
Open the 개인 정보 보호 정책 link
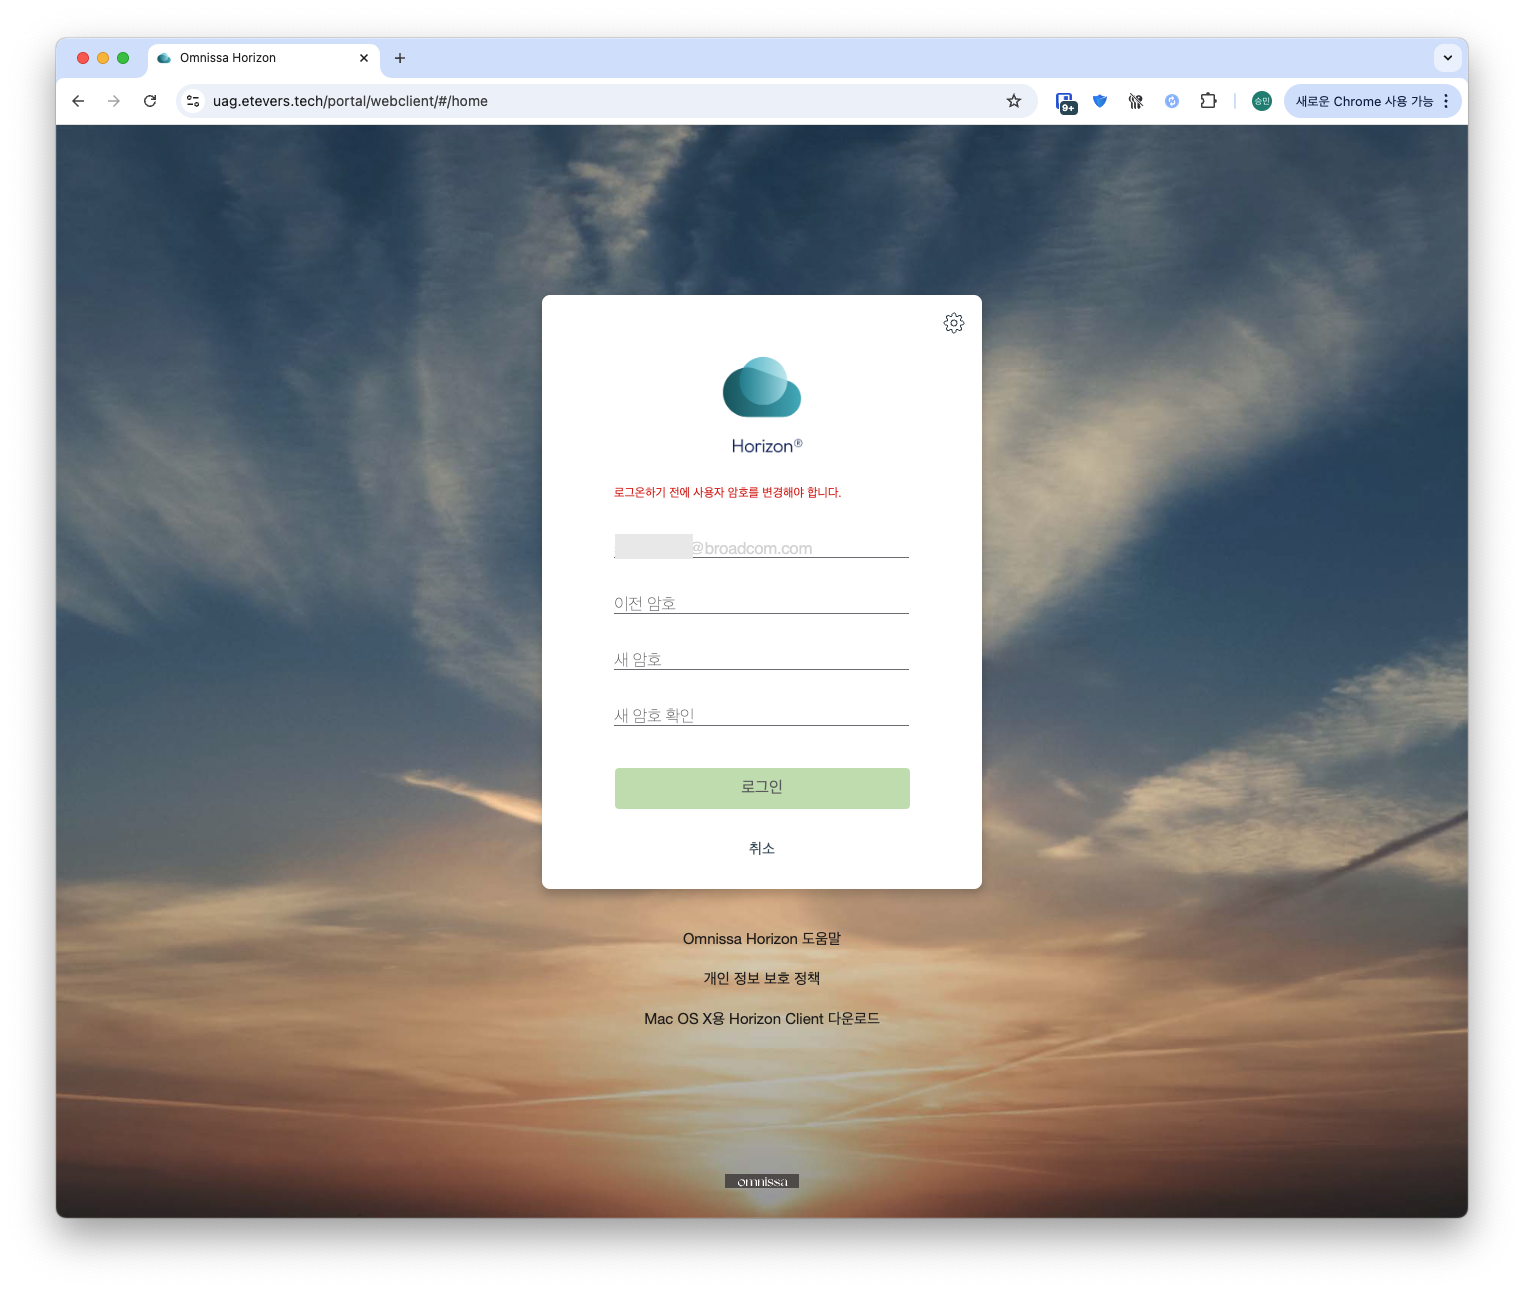point(761,978)
